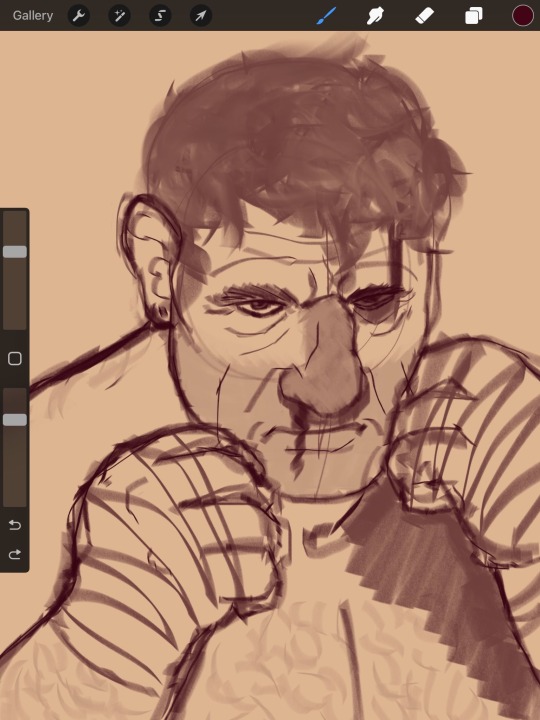Screen dimensions: 540x720
Task: Redo the last undone stroke
Action: [x=15, y=554]
